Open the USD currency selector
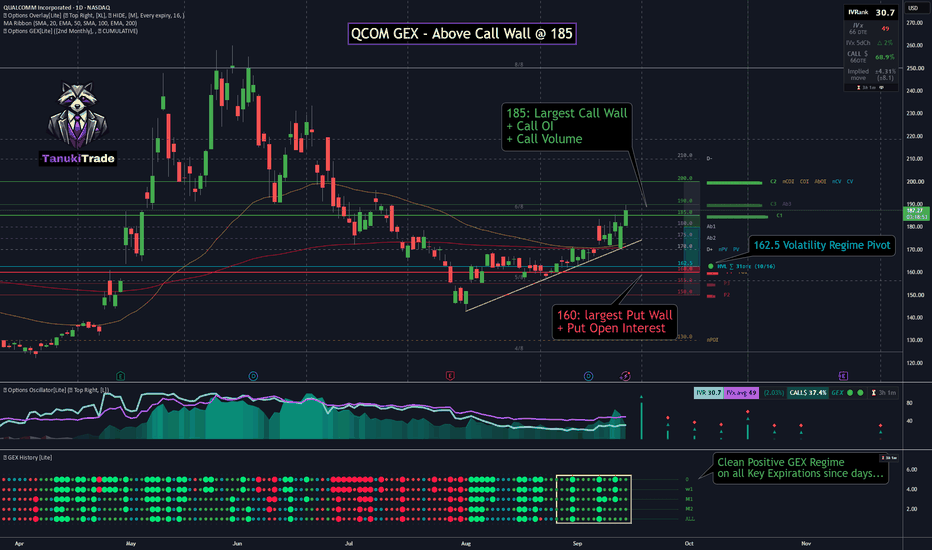Viewport: 932px width, 550px height. [912, 8]
